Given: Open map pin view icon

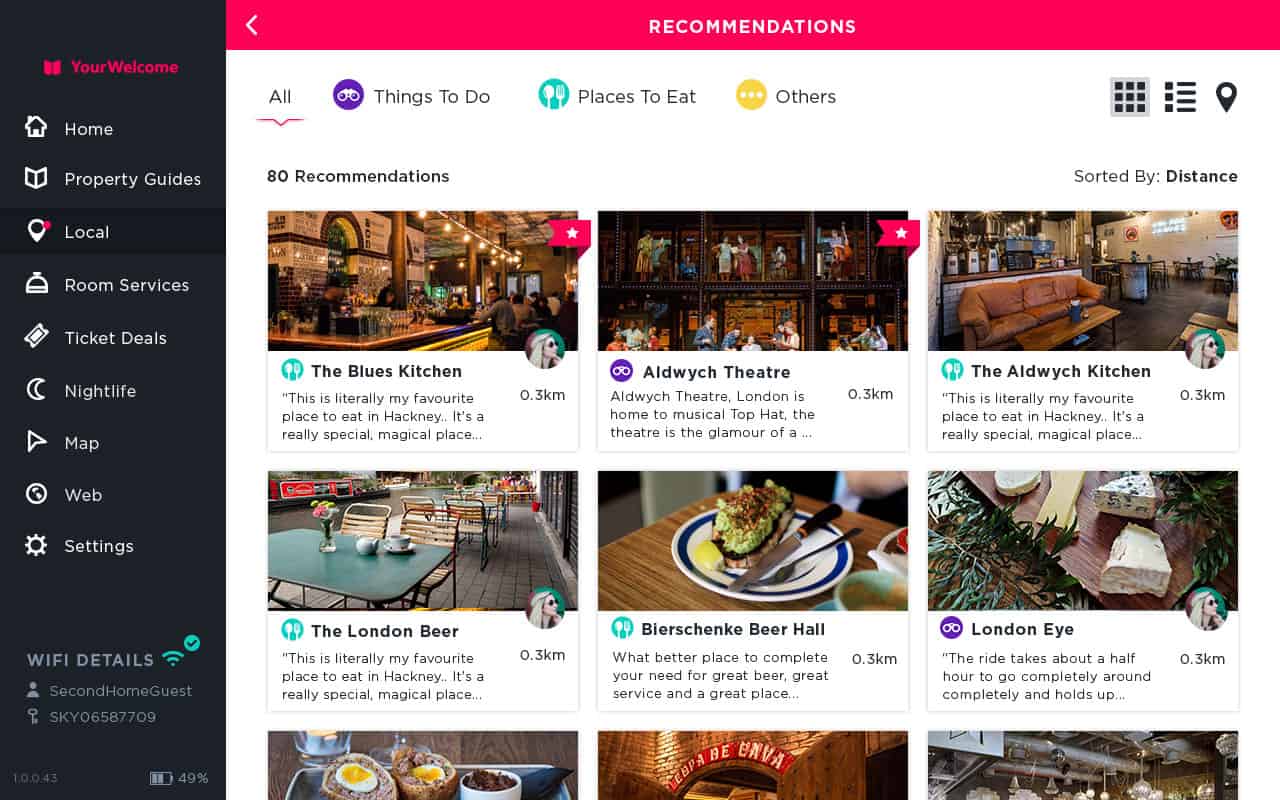Looking at the screenshot, I should pyautogui.click(x=1226, y=97).
